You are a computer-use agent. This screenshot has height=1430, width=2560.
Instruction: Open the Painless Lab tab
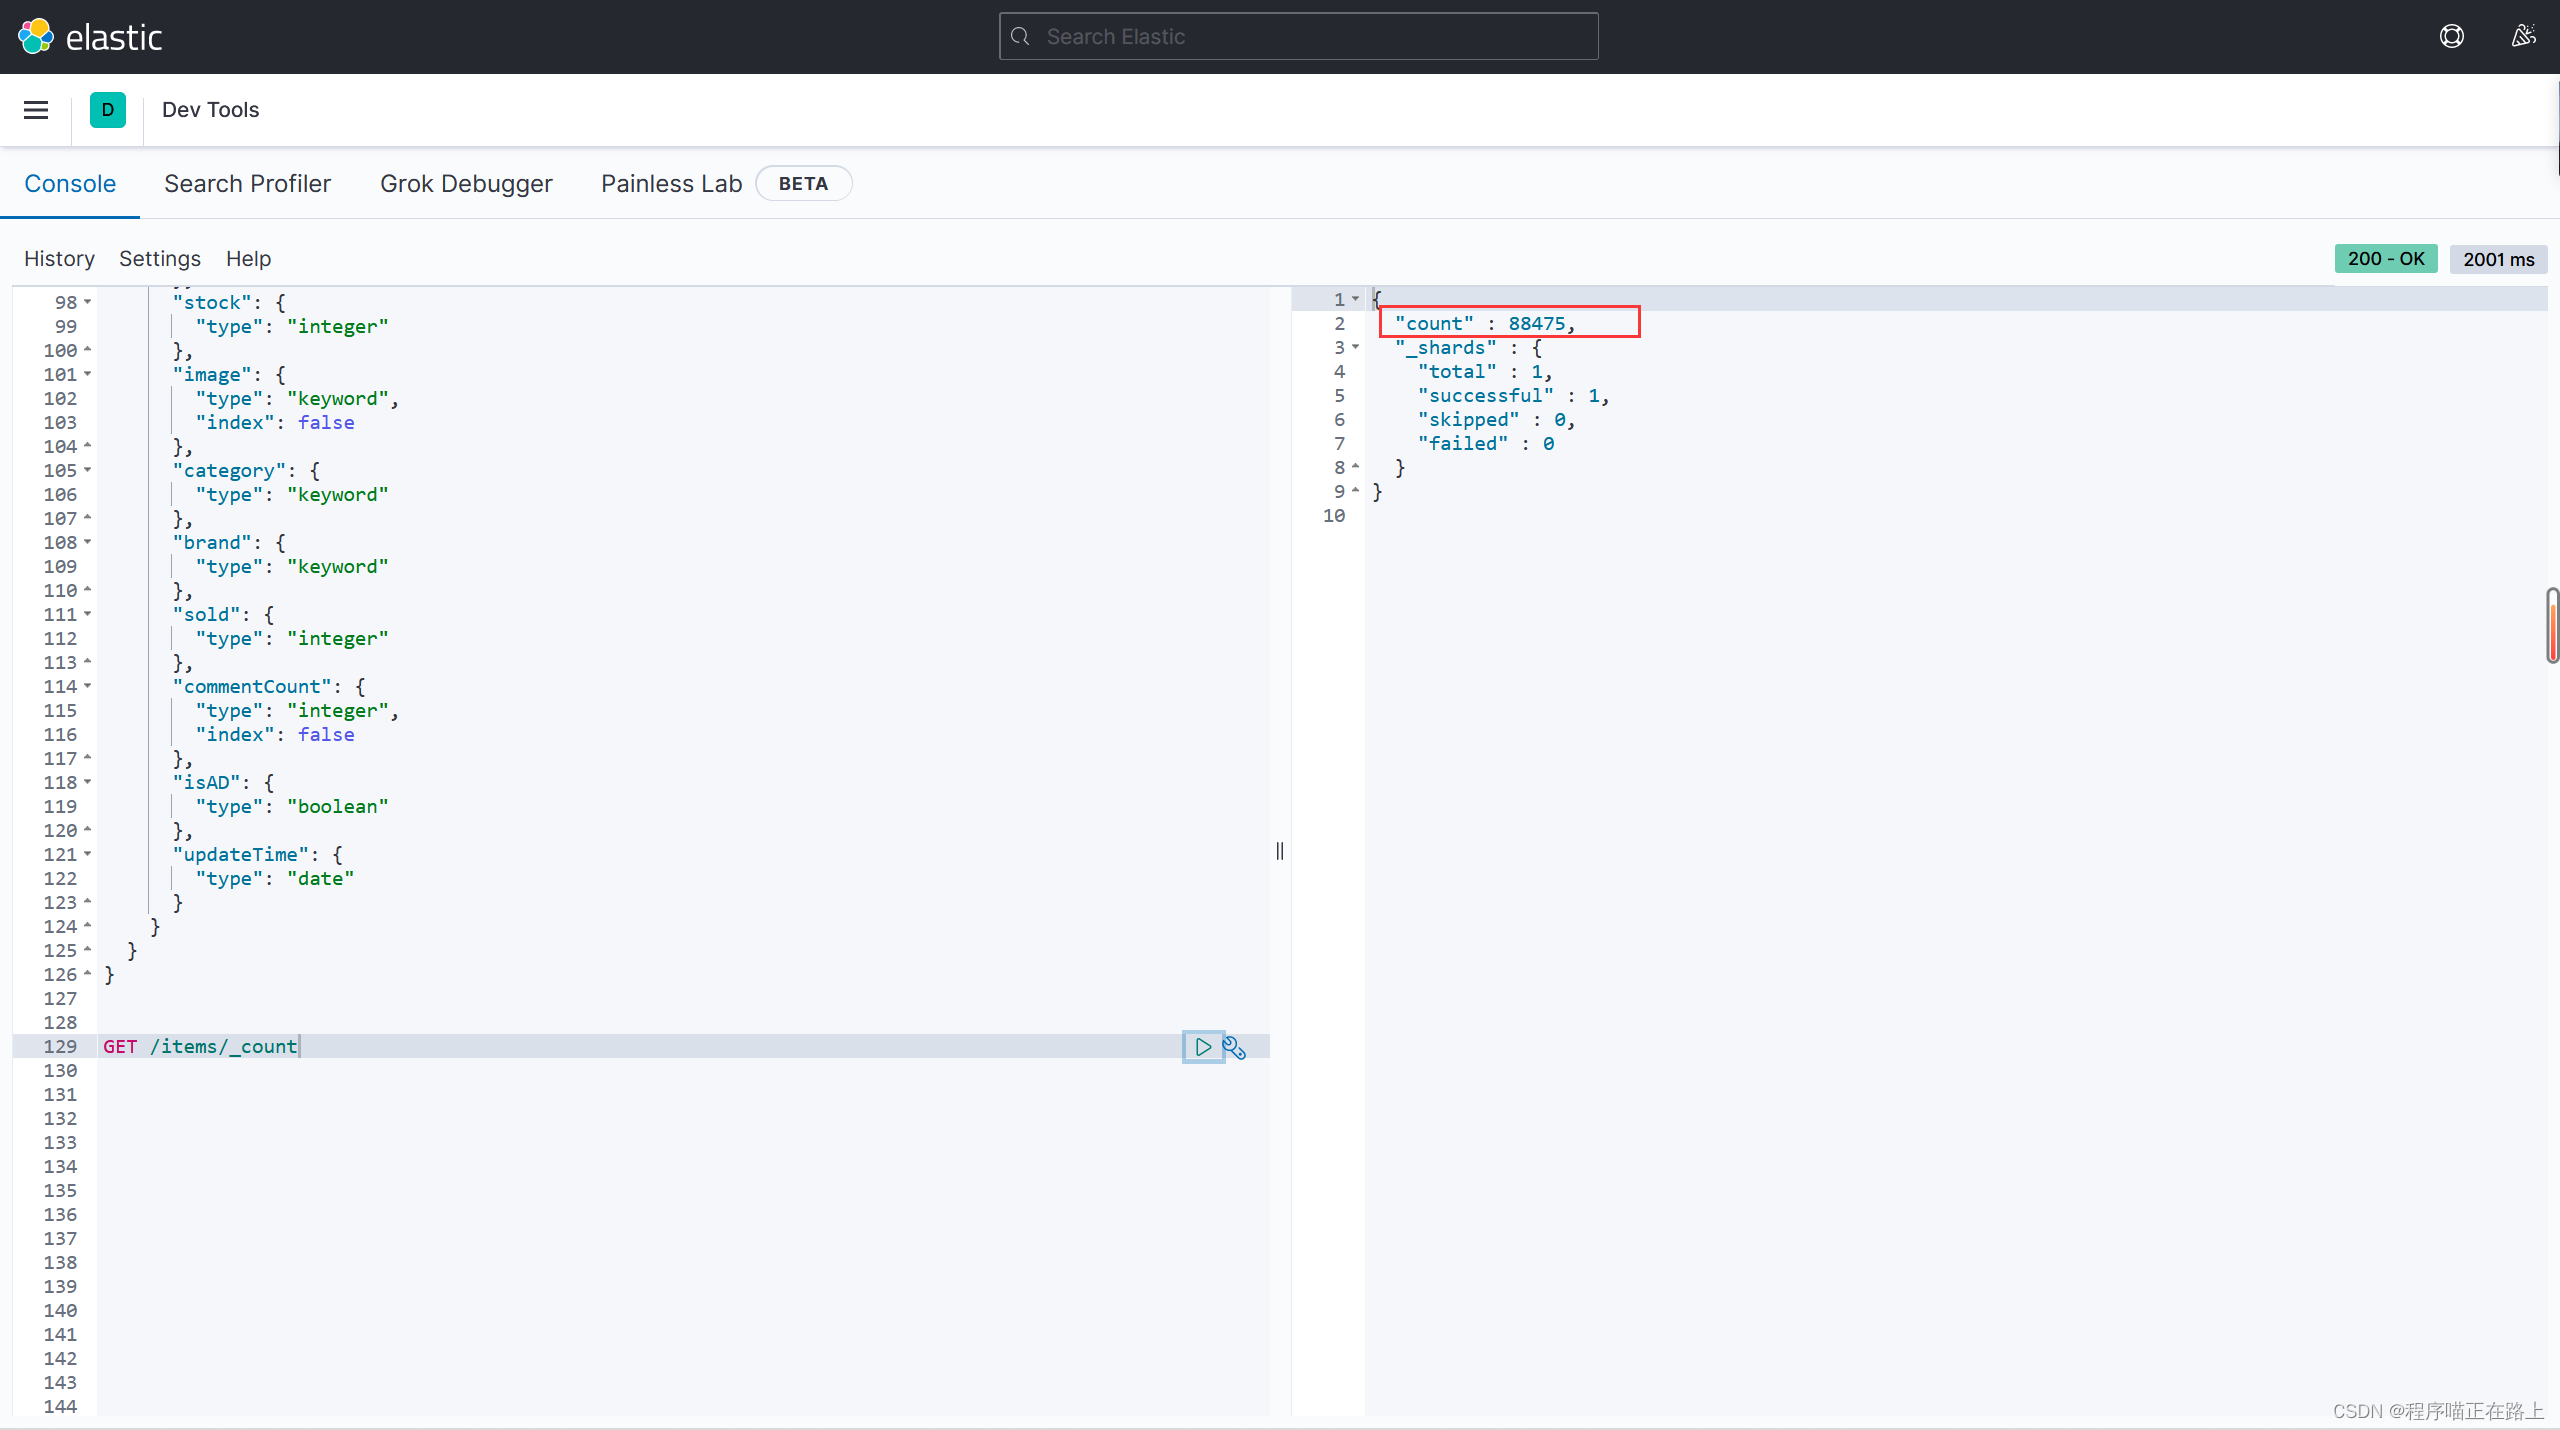coord(671,184)
